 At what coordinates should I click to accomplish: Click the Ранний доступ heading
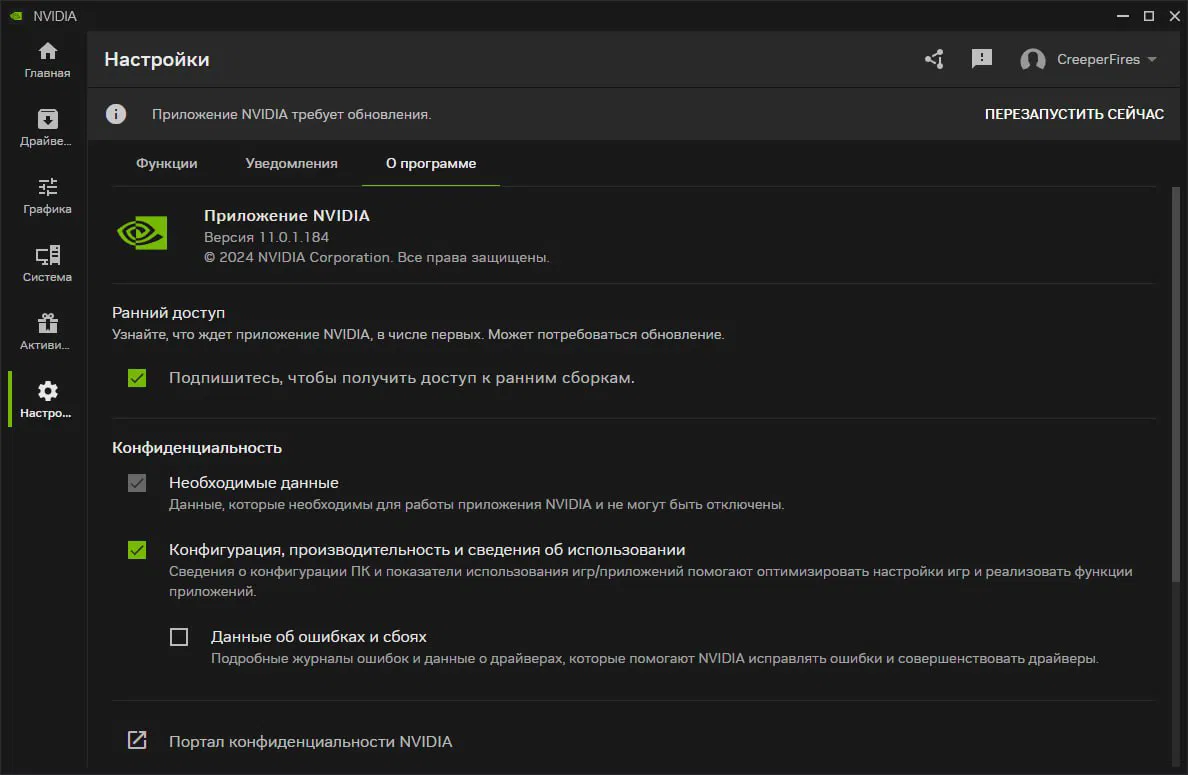coord(168,313)
